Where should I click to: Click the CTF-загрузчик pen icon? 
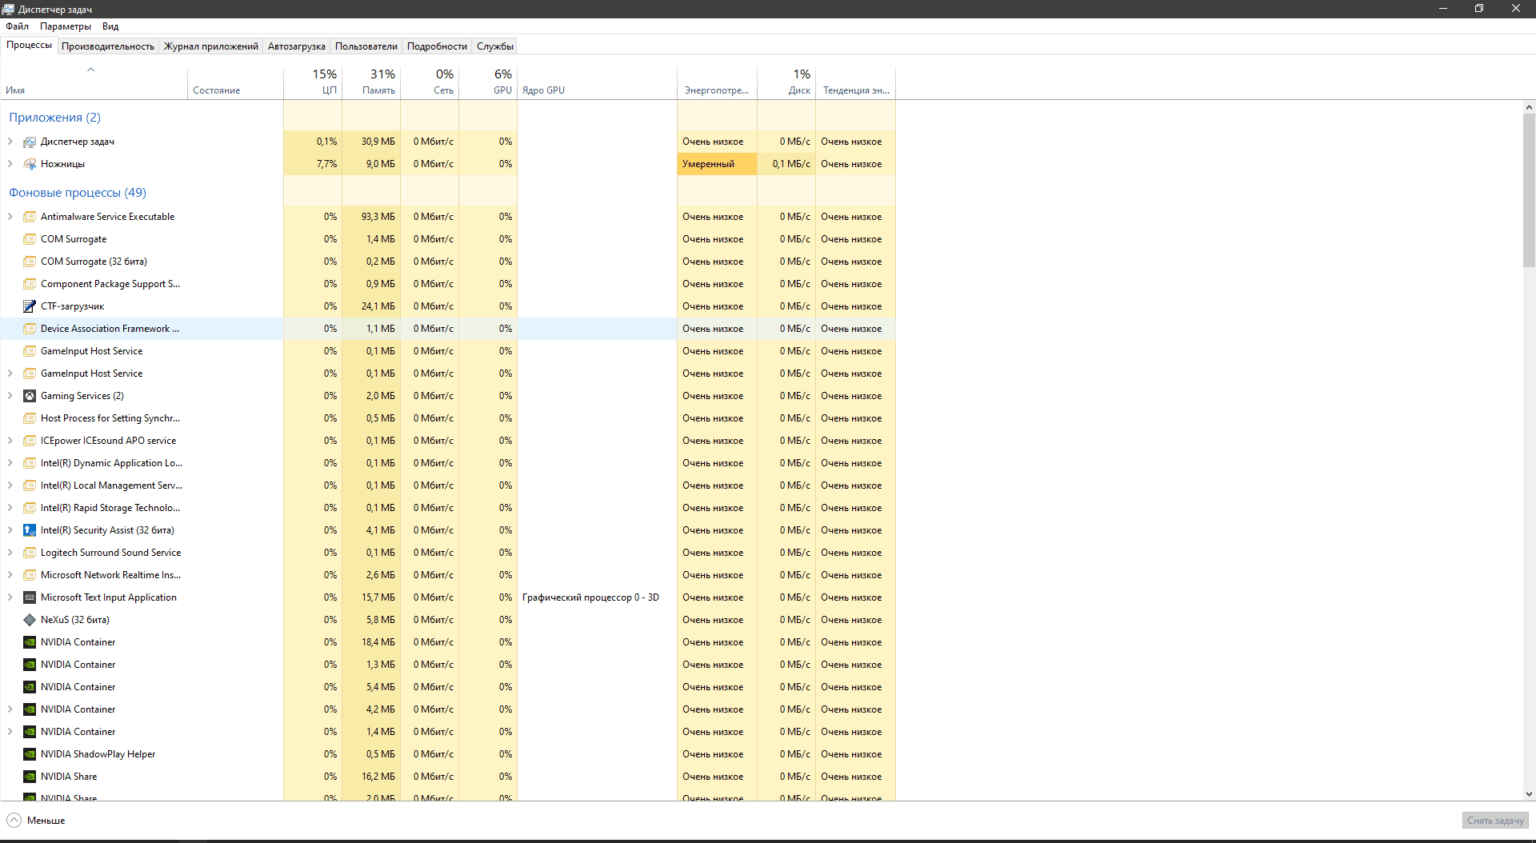[x=30, y=306]
